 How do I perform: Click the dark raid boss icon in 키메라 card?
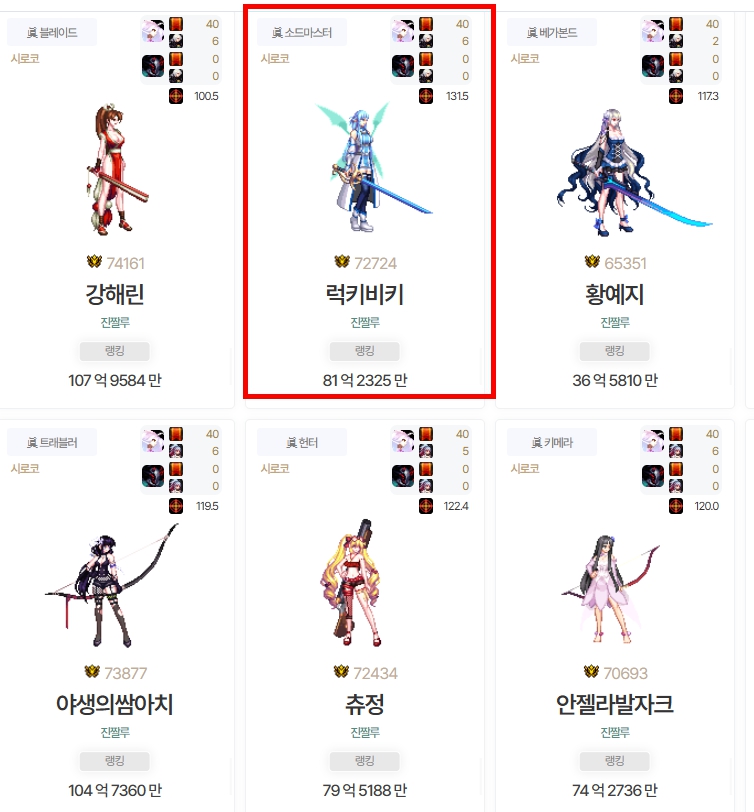(x=652, y=476)
